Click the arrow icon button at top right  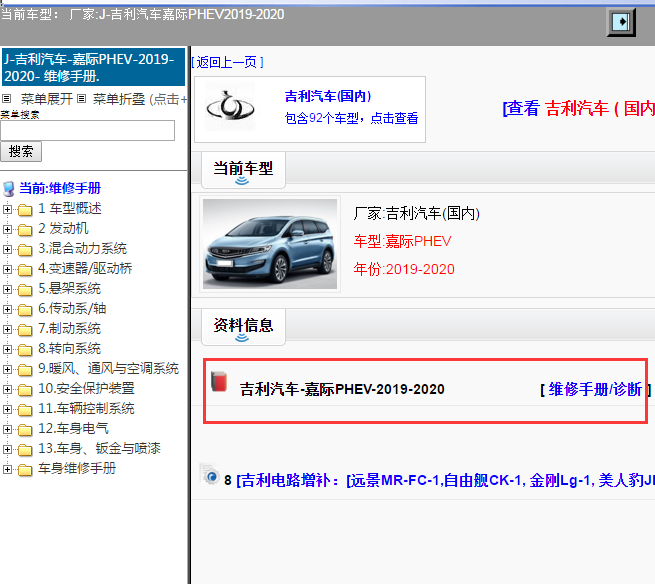pyautogui.click(x=621, y=22)
